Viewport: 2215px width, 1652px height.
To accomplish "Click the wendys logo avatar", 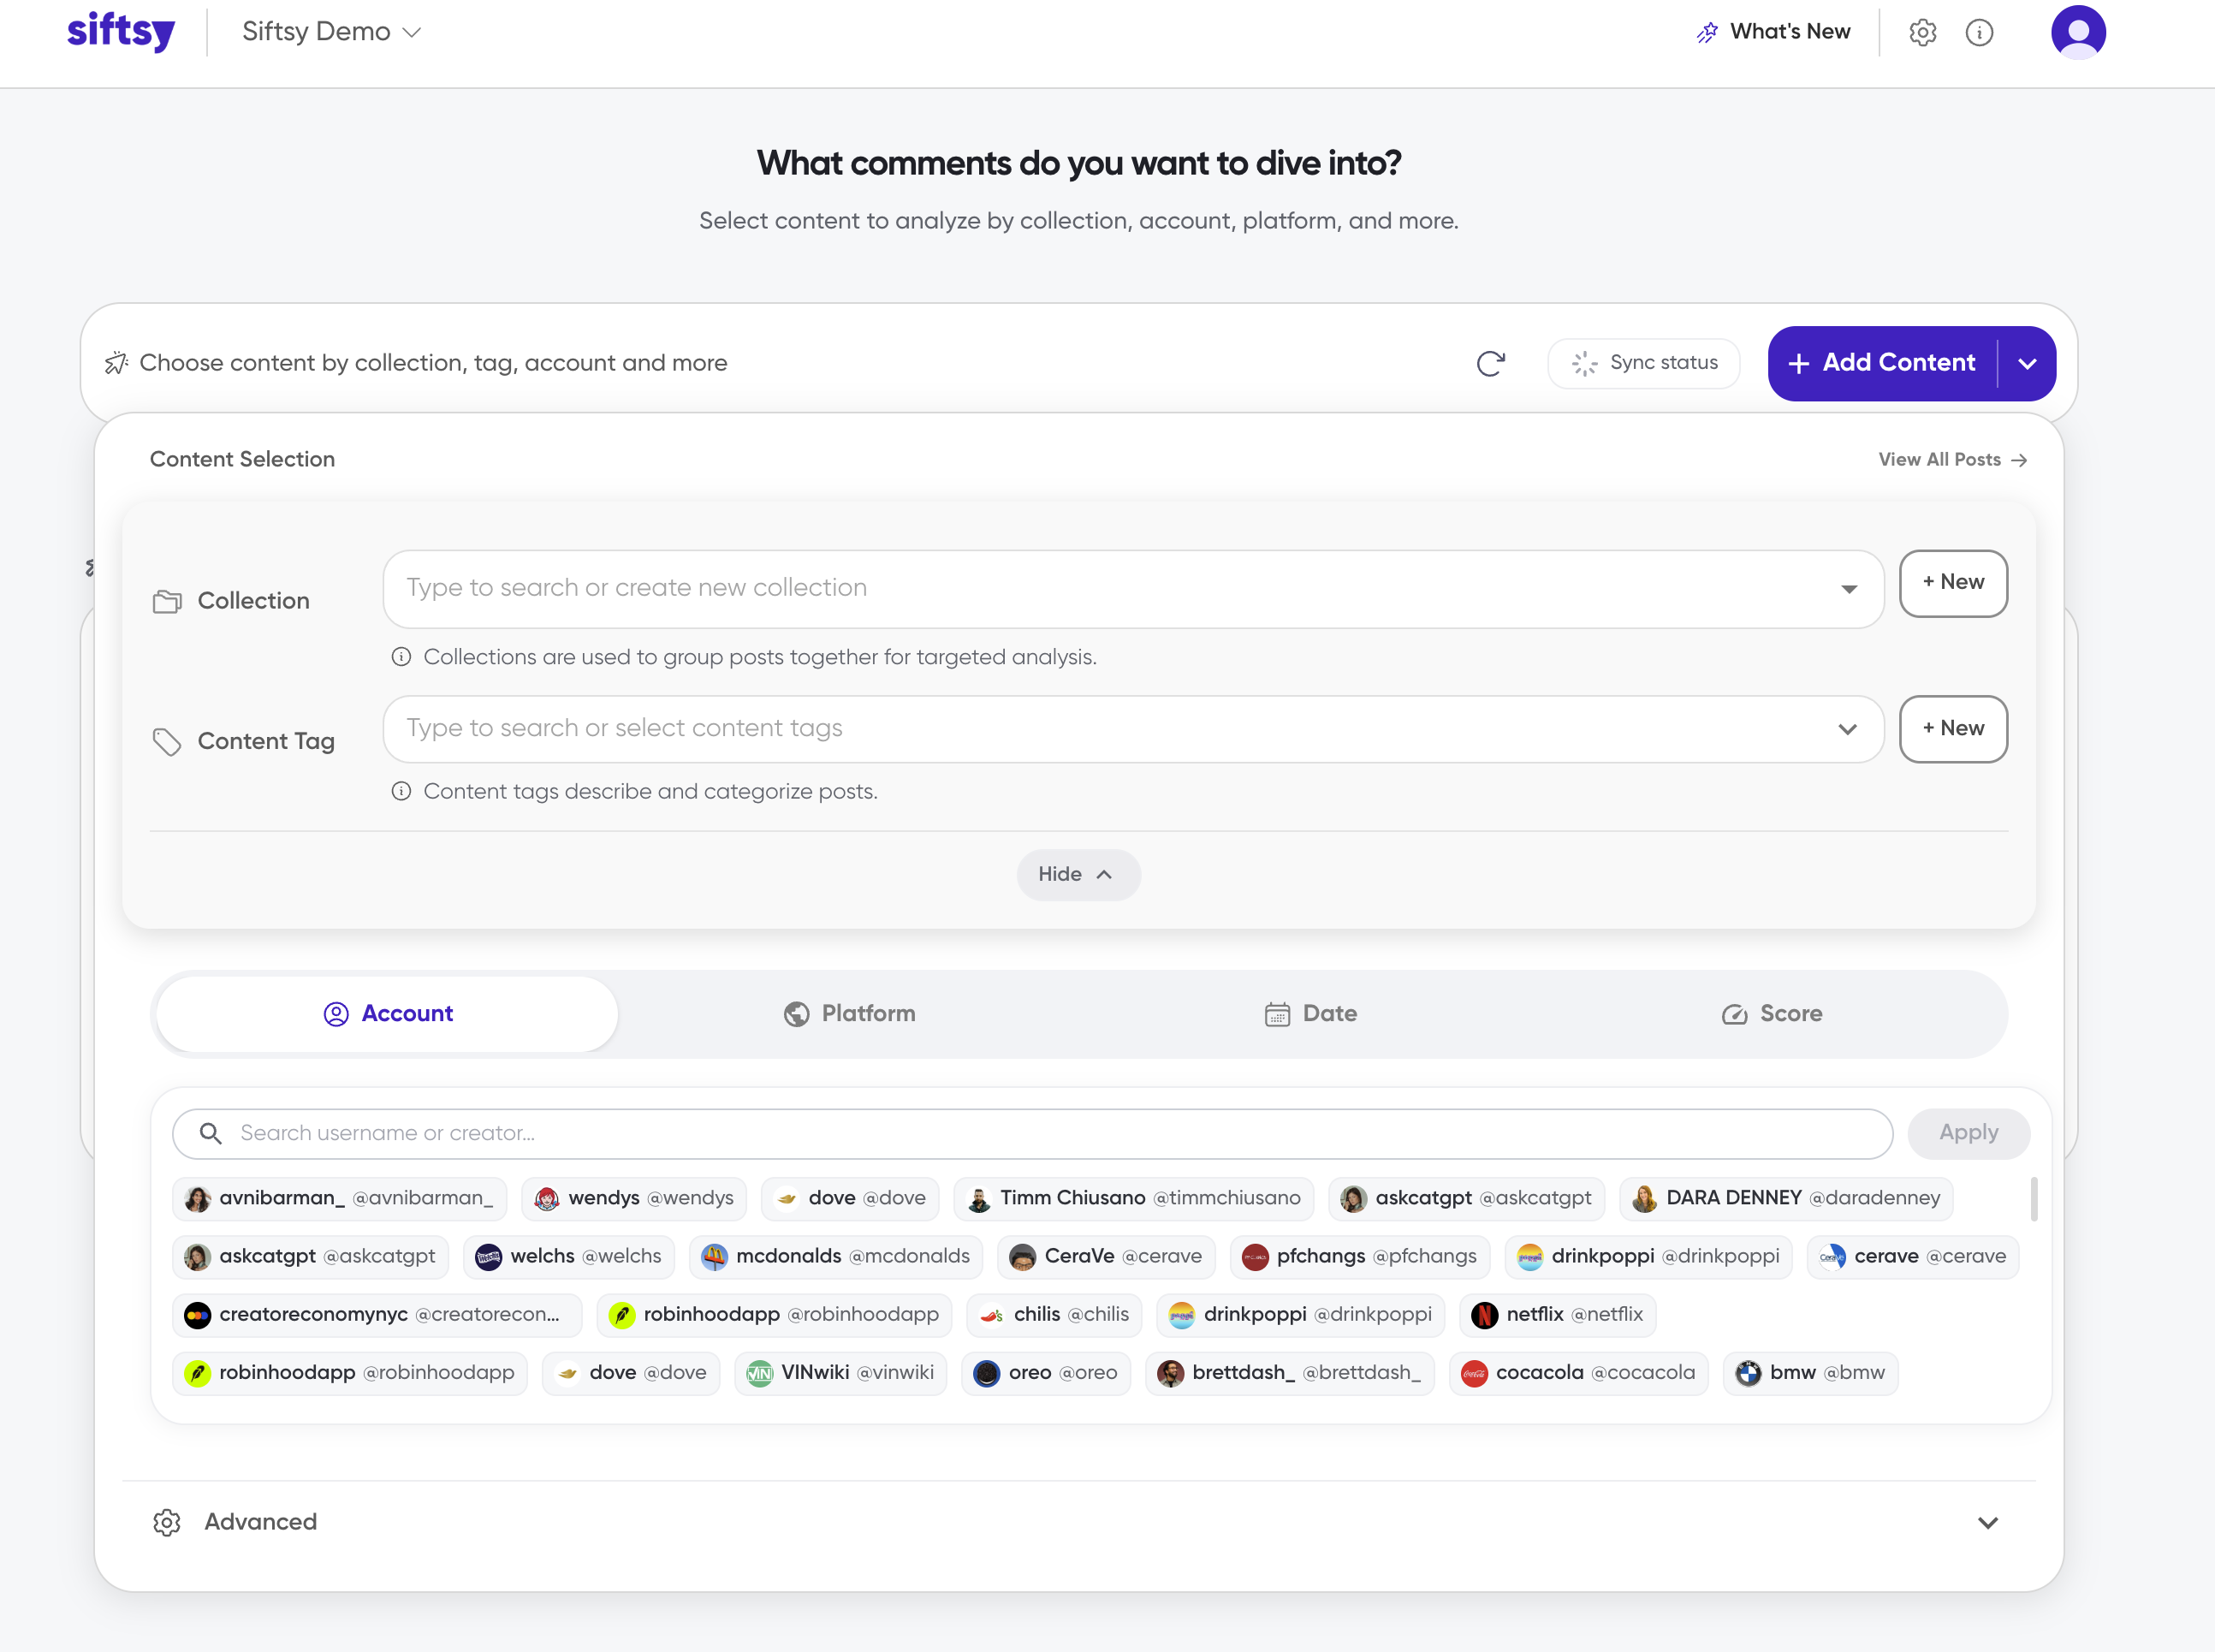I will coord(546,1199).
